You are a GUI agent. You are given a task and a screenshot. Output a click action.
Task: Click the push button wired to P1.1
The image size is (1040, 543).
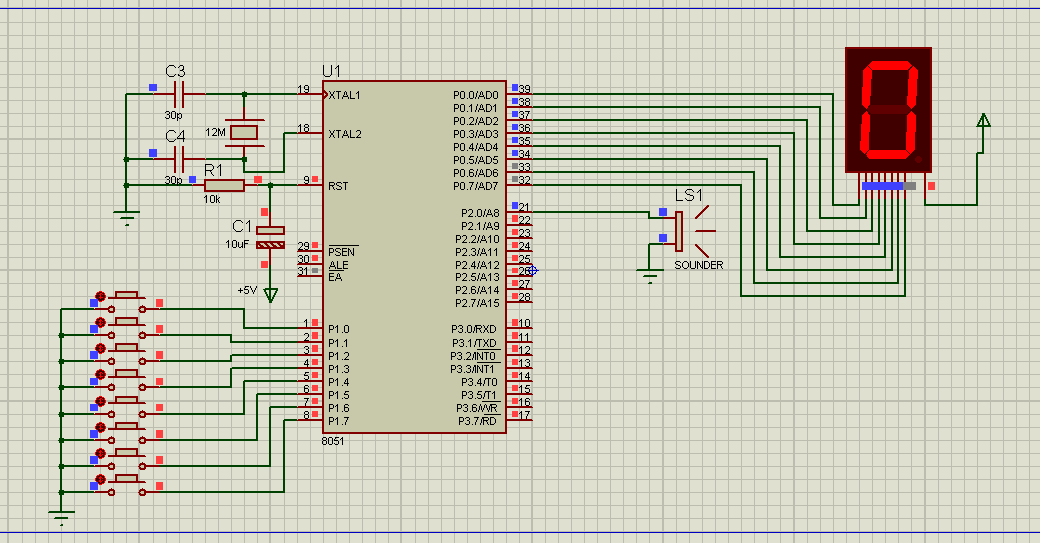[x=126, y=328]
